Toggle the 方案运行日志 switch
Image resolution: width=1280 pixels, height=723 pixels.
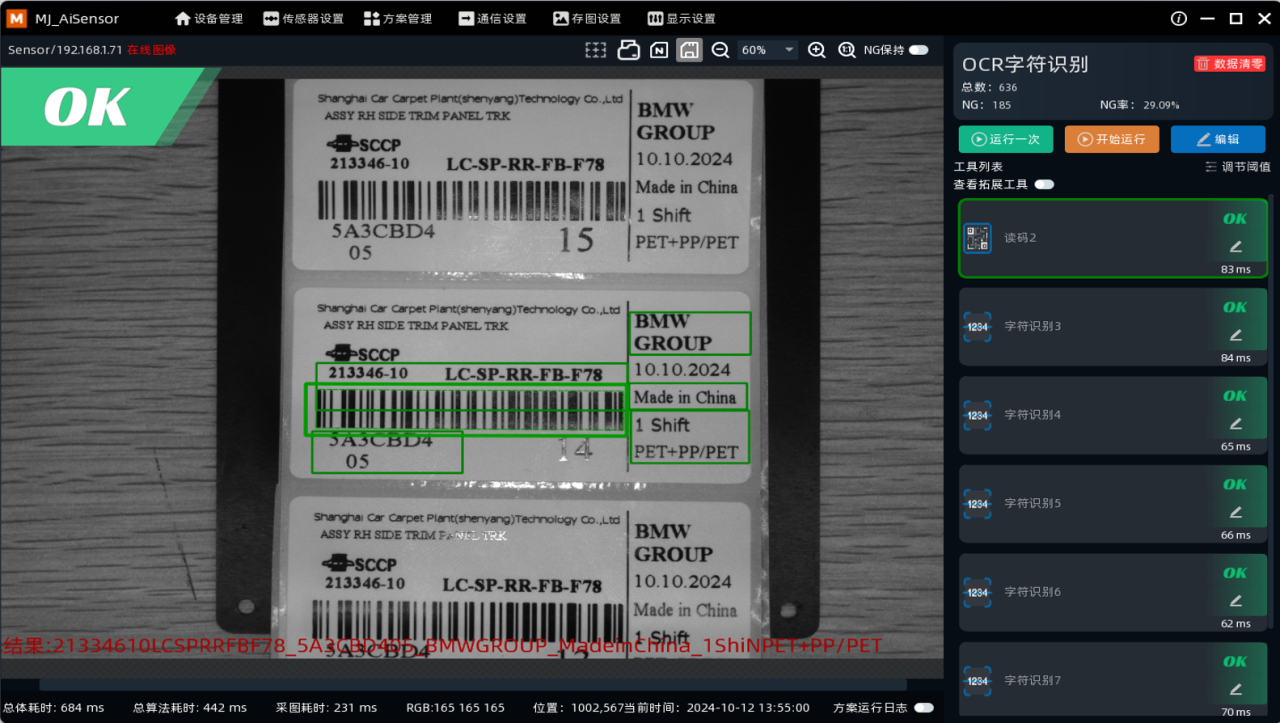pos(924,708)
